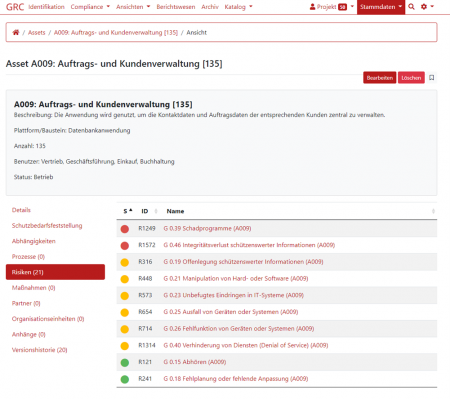This screenshot has width=450, height=399.
Task: Click the yellow status dot for R448
Action: pyautogui.click(x=125, y=279)
